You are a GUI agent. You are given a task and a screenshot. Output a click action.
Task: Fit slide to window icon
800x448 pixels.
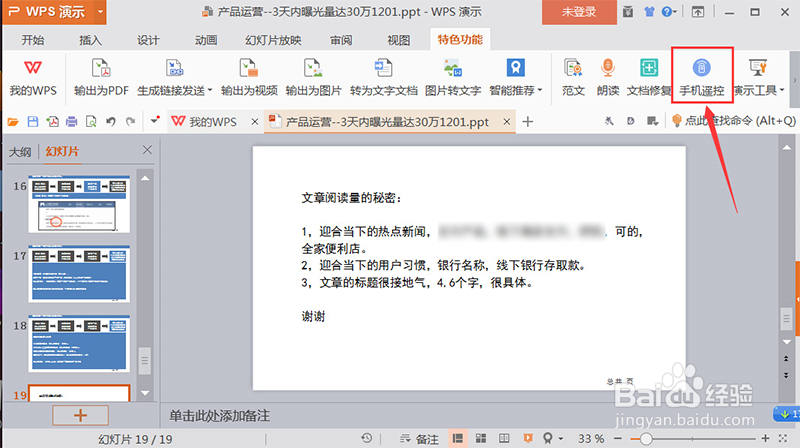click(783, 438)
